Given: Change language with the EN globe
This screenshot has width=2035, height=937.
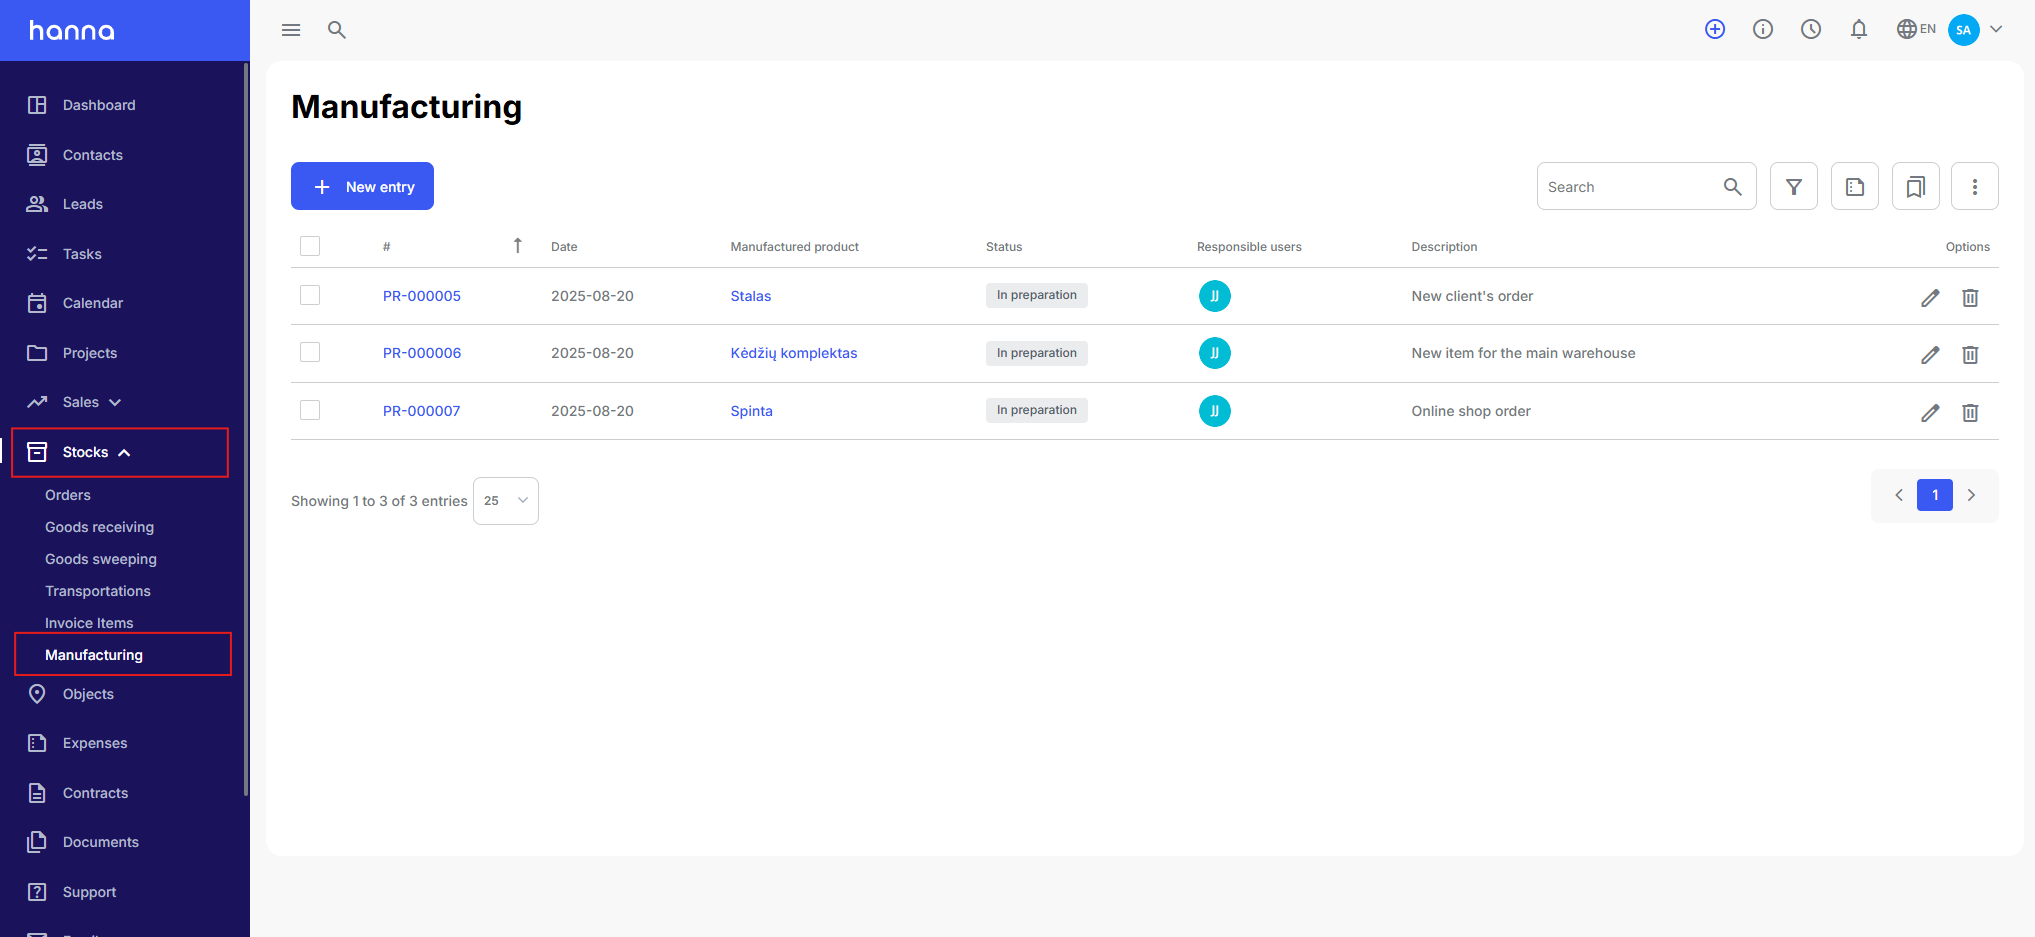Looking at the screenshot, I should pos(1916,29).
